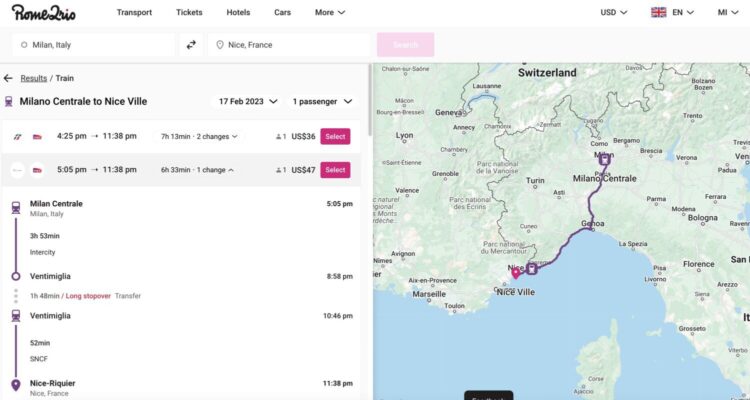Expand the 7h 13min 2 changes details

pos(199,137)
